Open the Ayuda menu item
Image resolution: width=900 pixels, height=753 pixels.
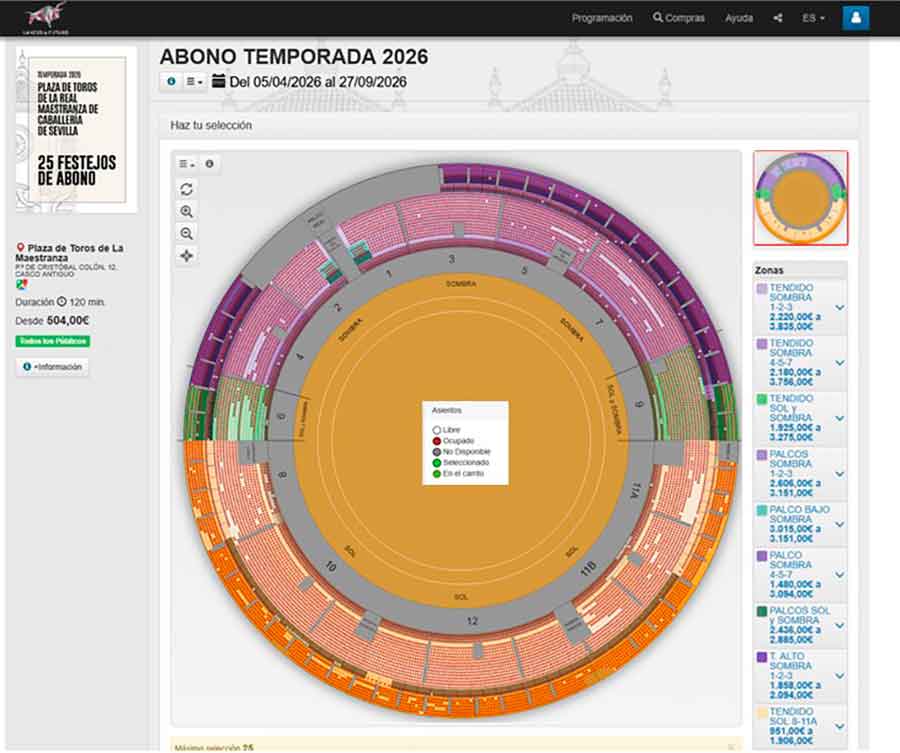click(x=738, y=18)
